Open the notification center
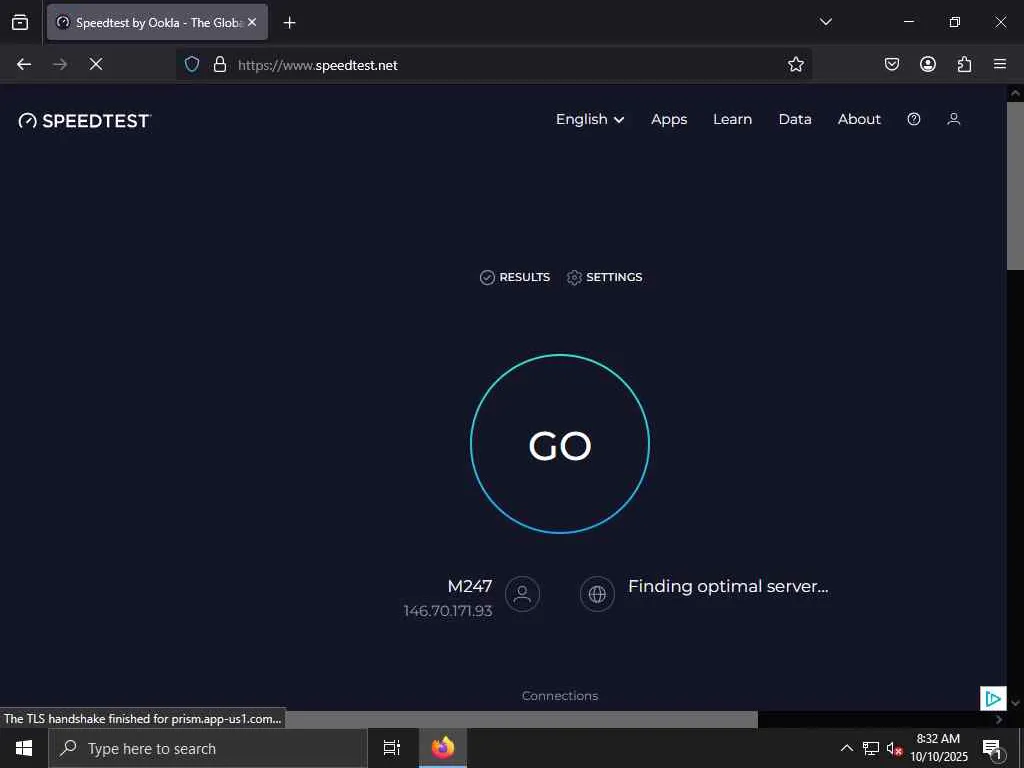1024x768 pixels. pos(992,748)
